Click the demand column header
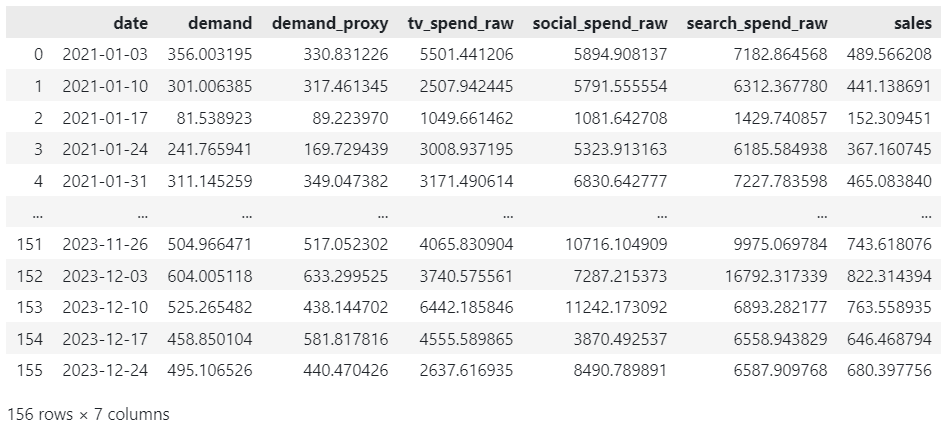The width and height of the screenshot is (949, 439). tap(220, 23)
